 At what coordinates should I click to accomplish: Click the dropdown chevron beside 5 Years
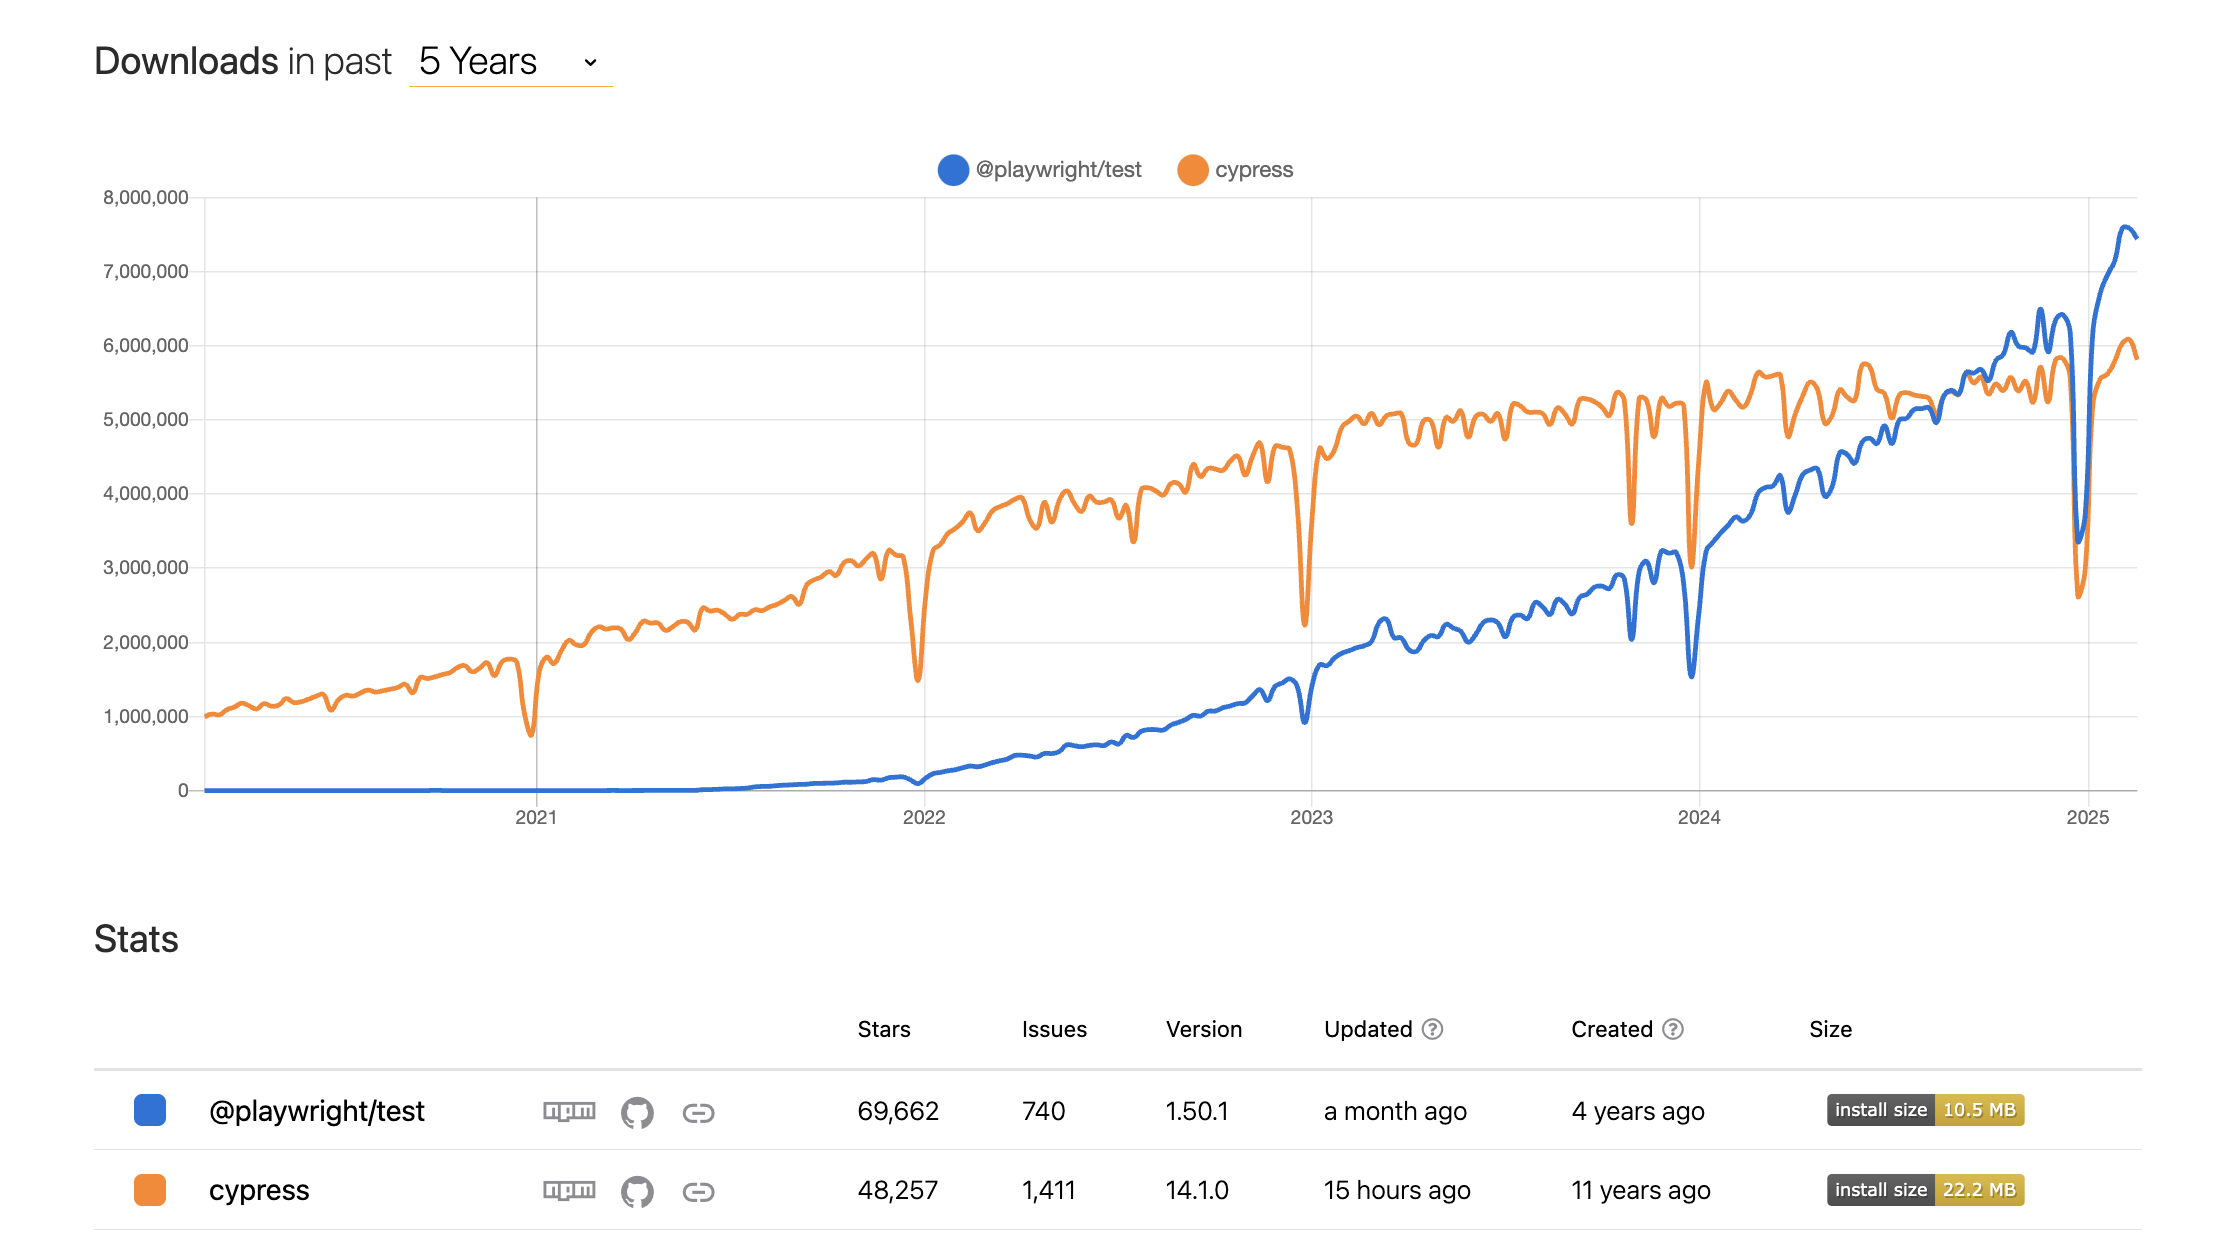(591, 62)
